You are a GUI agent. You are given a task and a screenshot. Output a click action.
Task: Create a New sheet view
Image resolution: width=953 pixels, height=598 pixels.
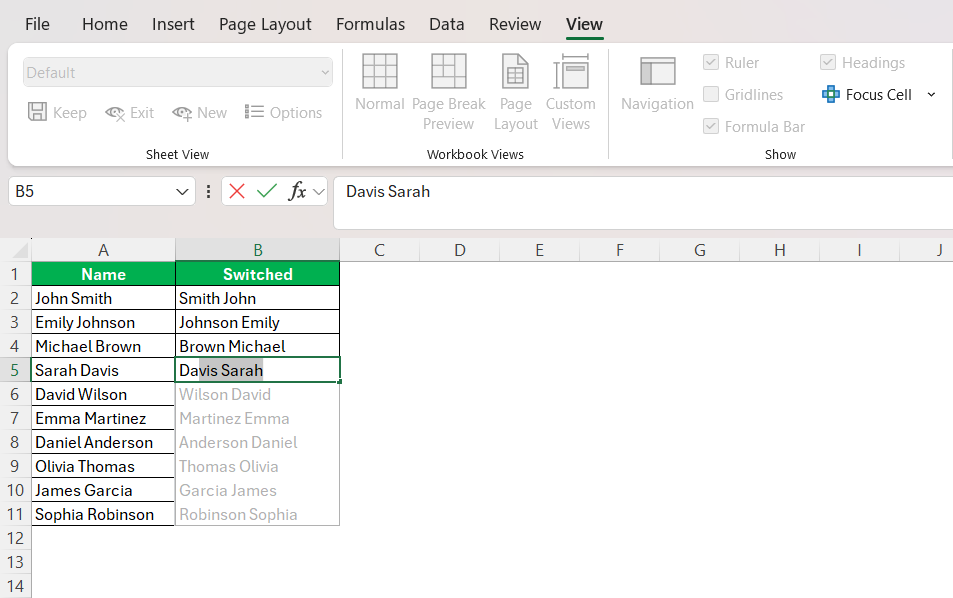[x=199, y=112]
